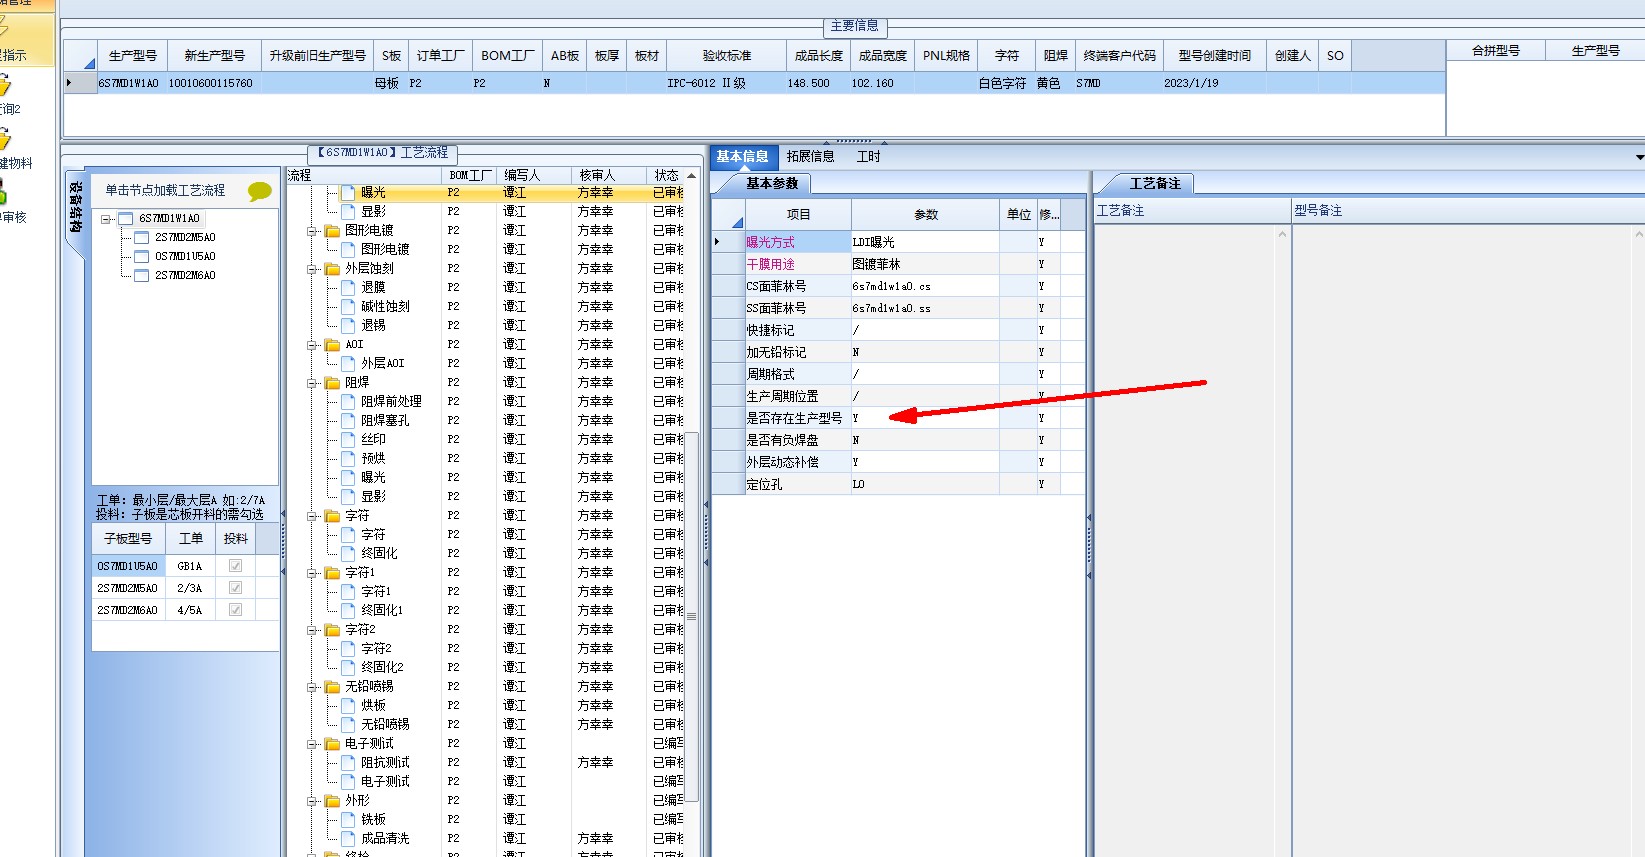1645x857 pixels.
Task: Click the 参数 column header
Action: point(926,214)
